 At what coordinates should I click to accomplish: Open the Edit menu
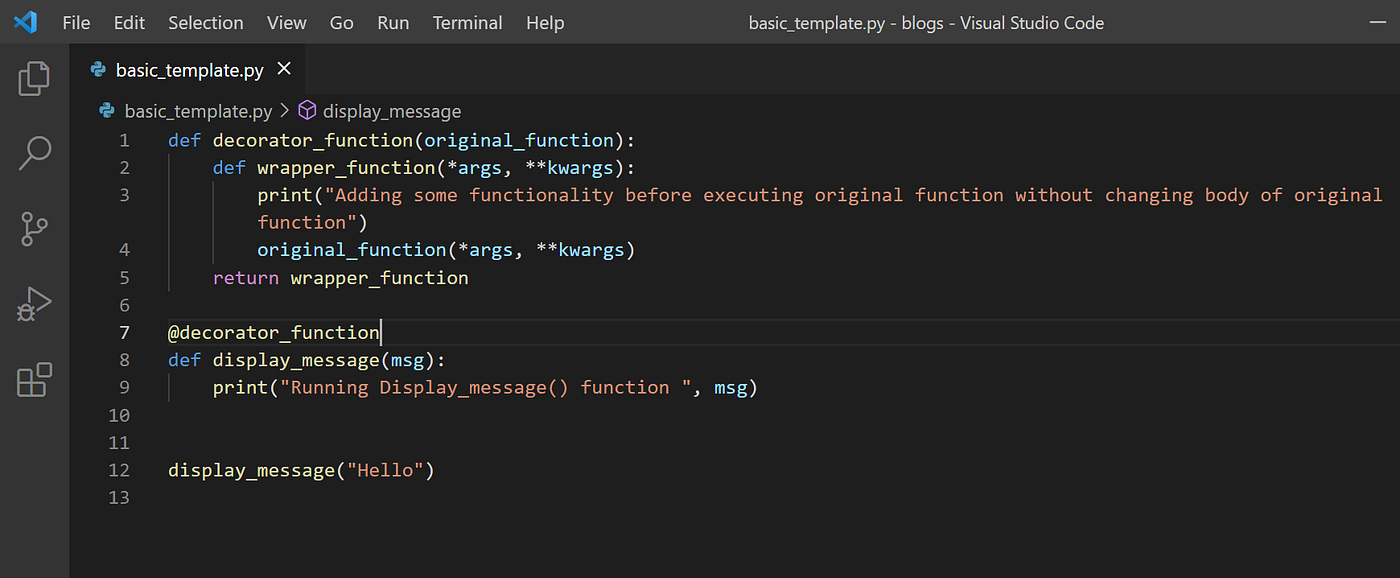(129, 22)
